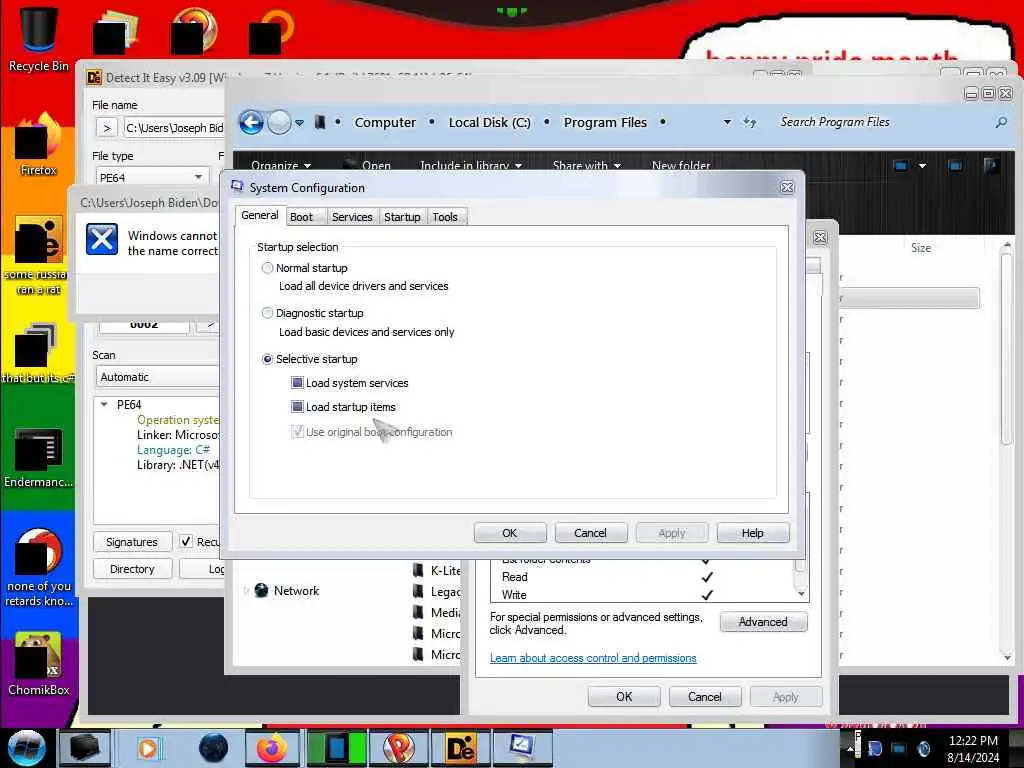Click Signatures button in Detect It Easy
The height and width of the screenshot is (768, 1024).
[132, 542]
